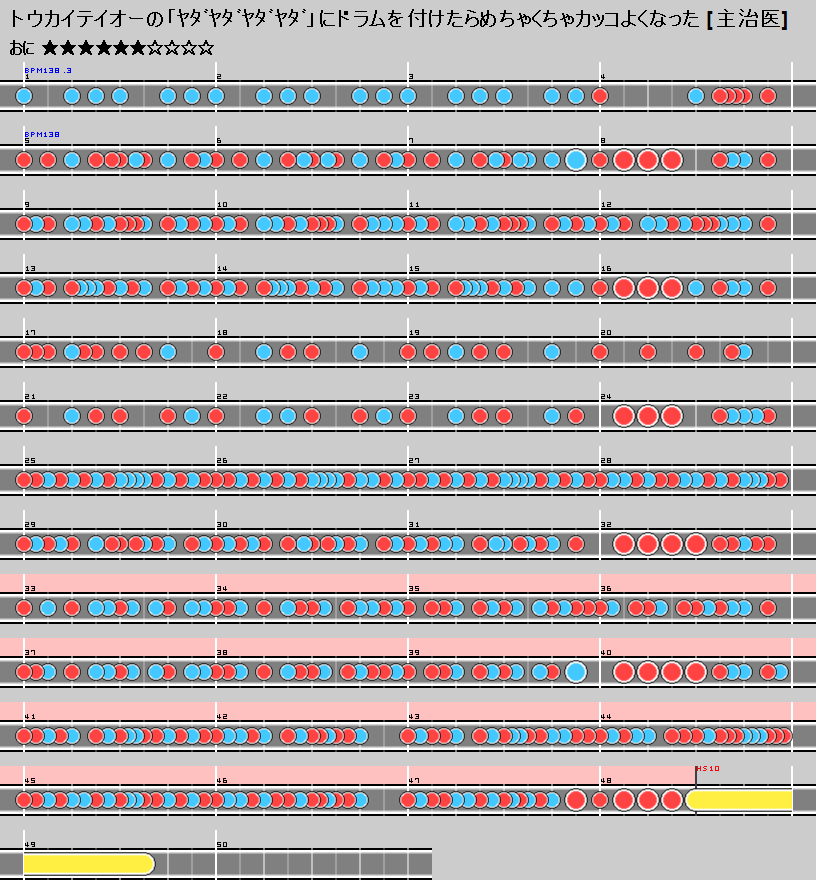Click the large blue note ending measure 39

576,672
